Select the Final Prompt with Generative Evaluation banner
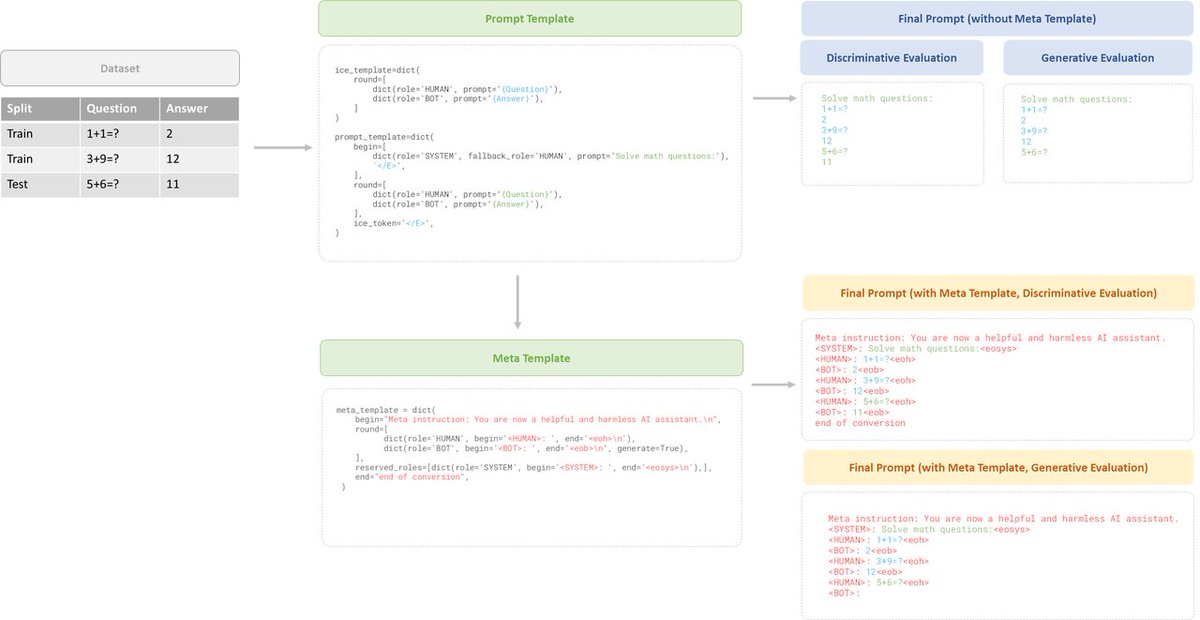1200x620 pixels. (x=996, y=467)
